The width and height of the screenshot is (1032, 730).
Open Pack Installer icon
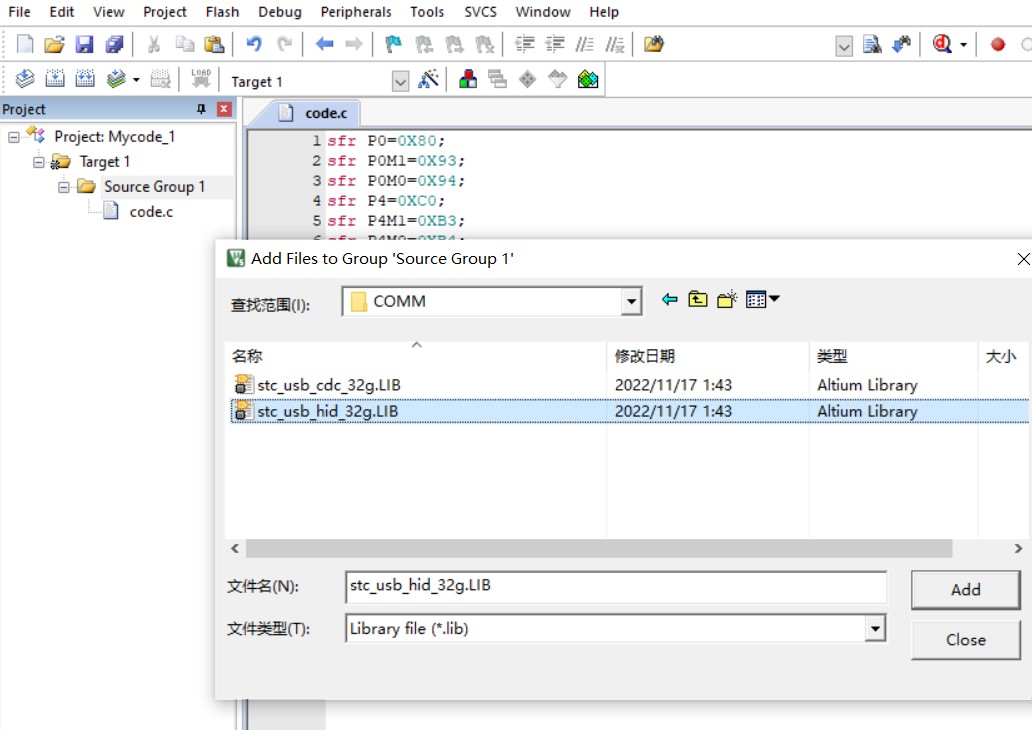click(588, 80)
